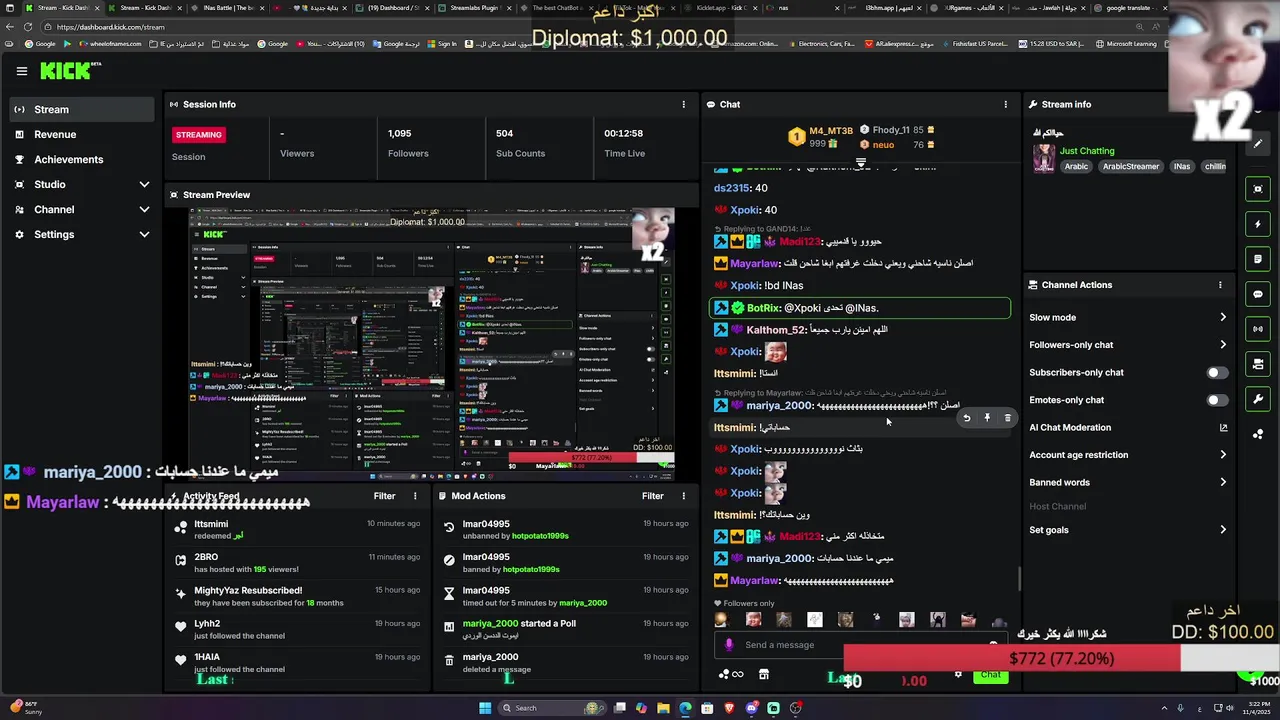Click the wrench icon in right toolbar

[x=1258, y=399]
